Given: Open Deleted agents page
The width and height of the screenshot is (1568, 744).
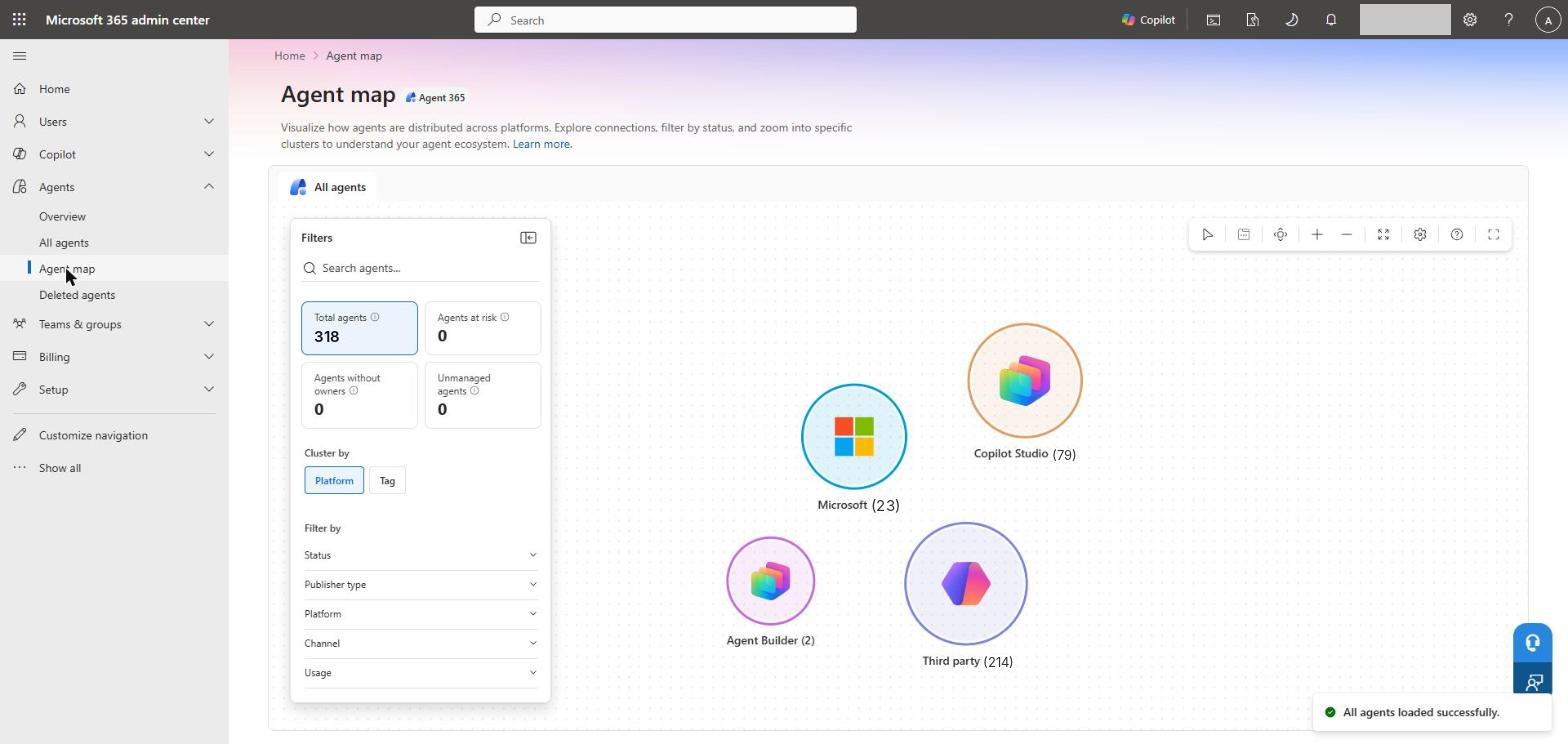Looking at the screenshot, I should [x=77, y=295].
